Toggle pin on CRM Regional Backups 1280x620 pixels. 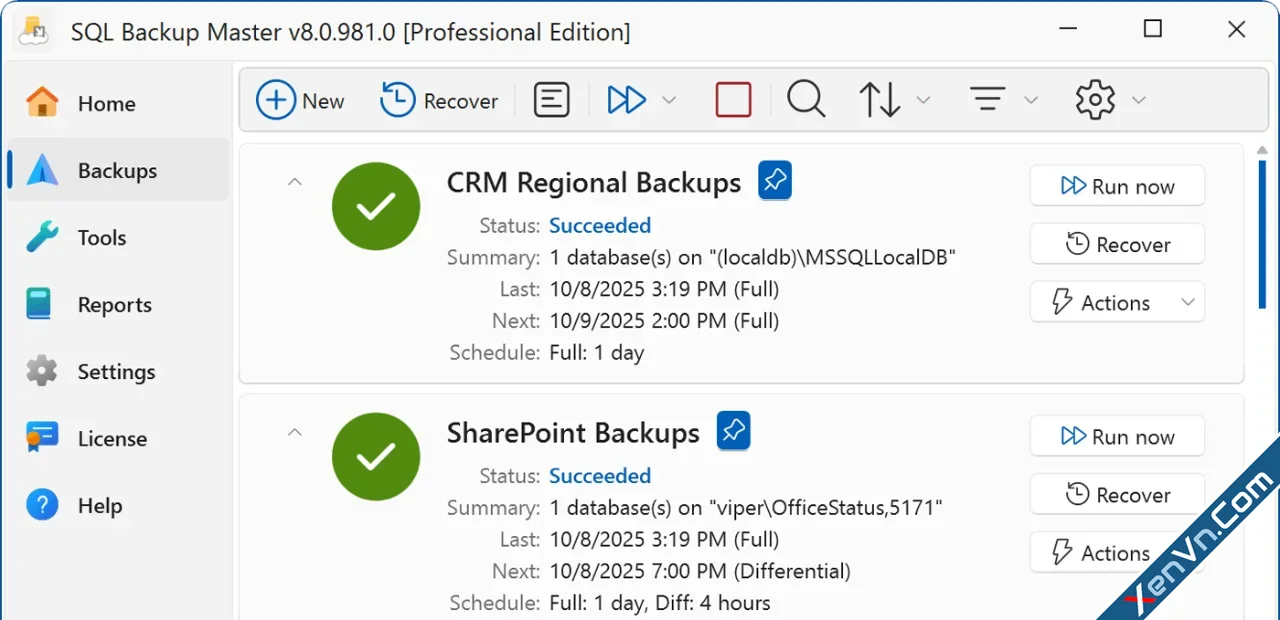[x=775, y=180]
